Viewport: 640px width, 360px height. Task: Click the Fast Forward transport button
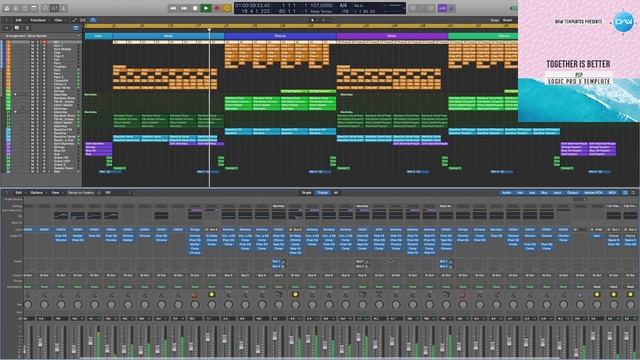pos(184,8)
